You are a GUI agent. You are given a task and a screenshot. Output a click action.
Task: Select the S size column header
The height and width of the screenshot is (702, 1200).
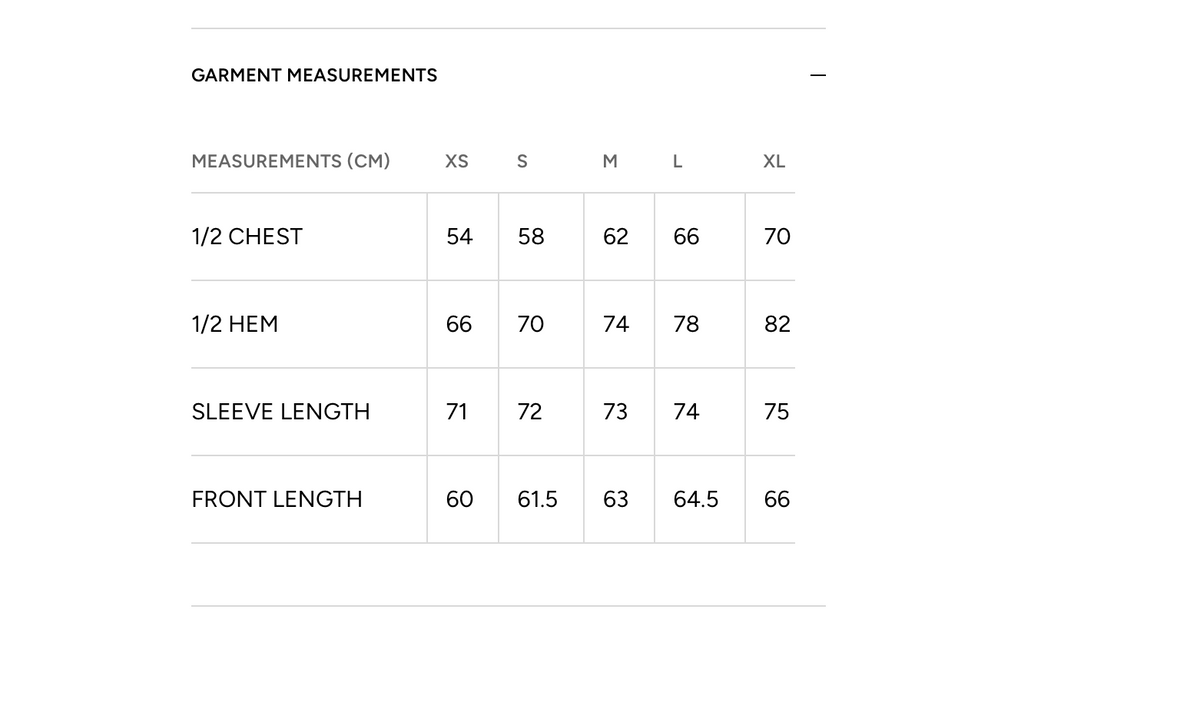tap(522, 161)
